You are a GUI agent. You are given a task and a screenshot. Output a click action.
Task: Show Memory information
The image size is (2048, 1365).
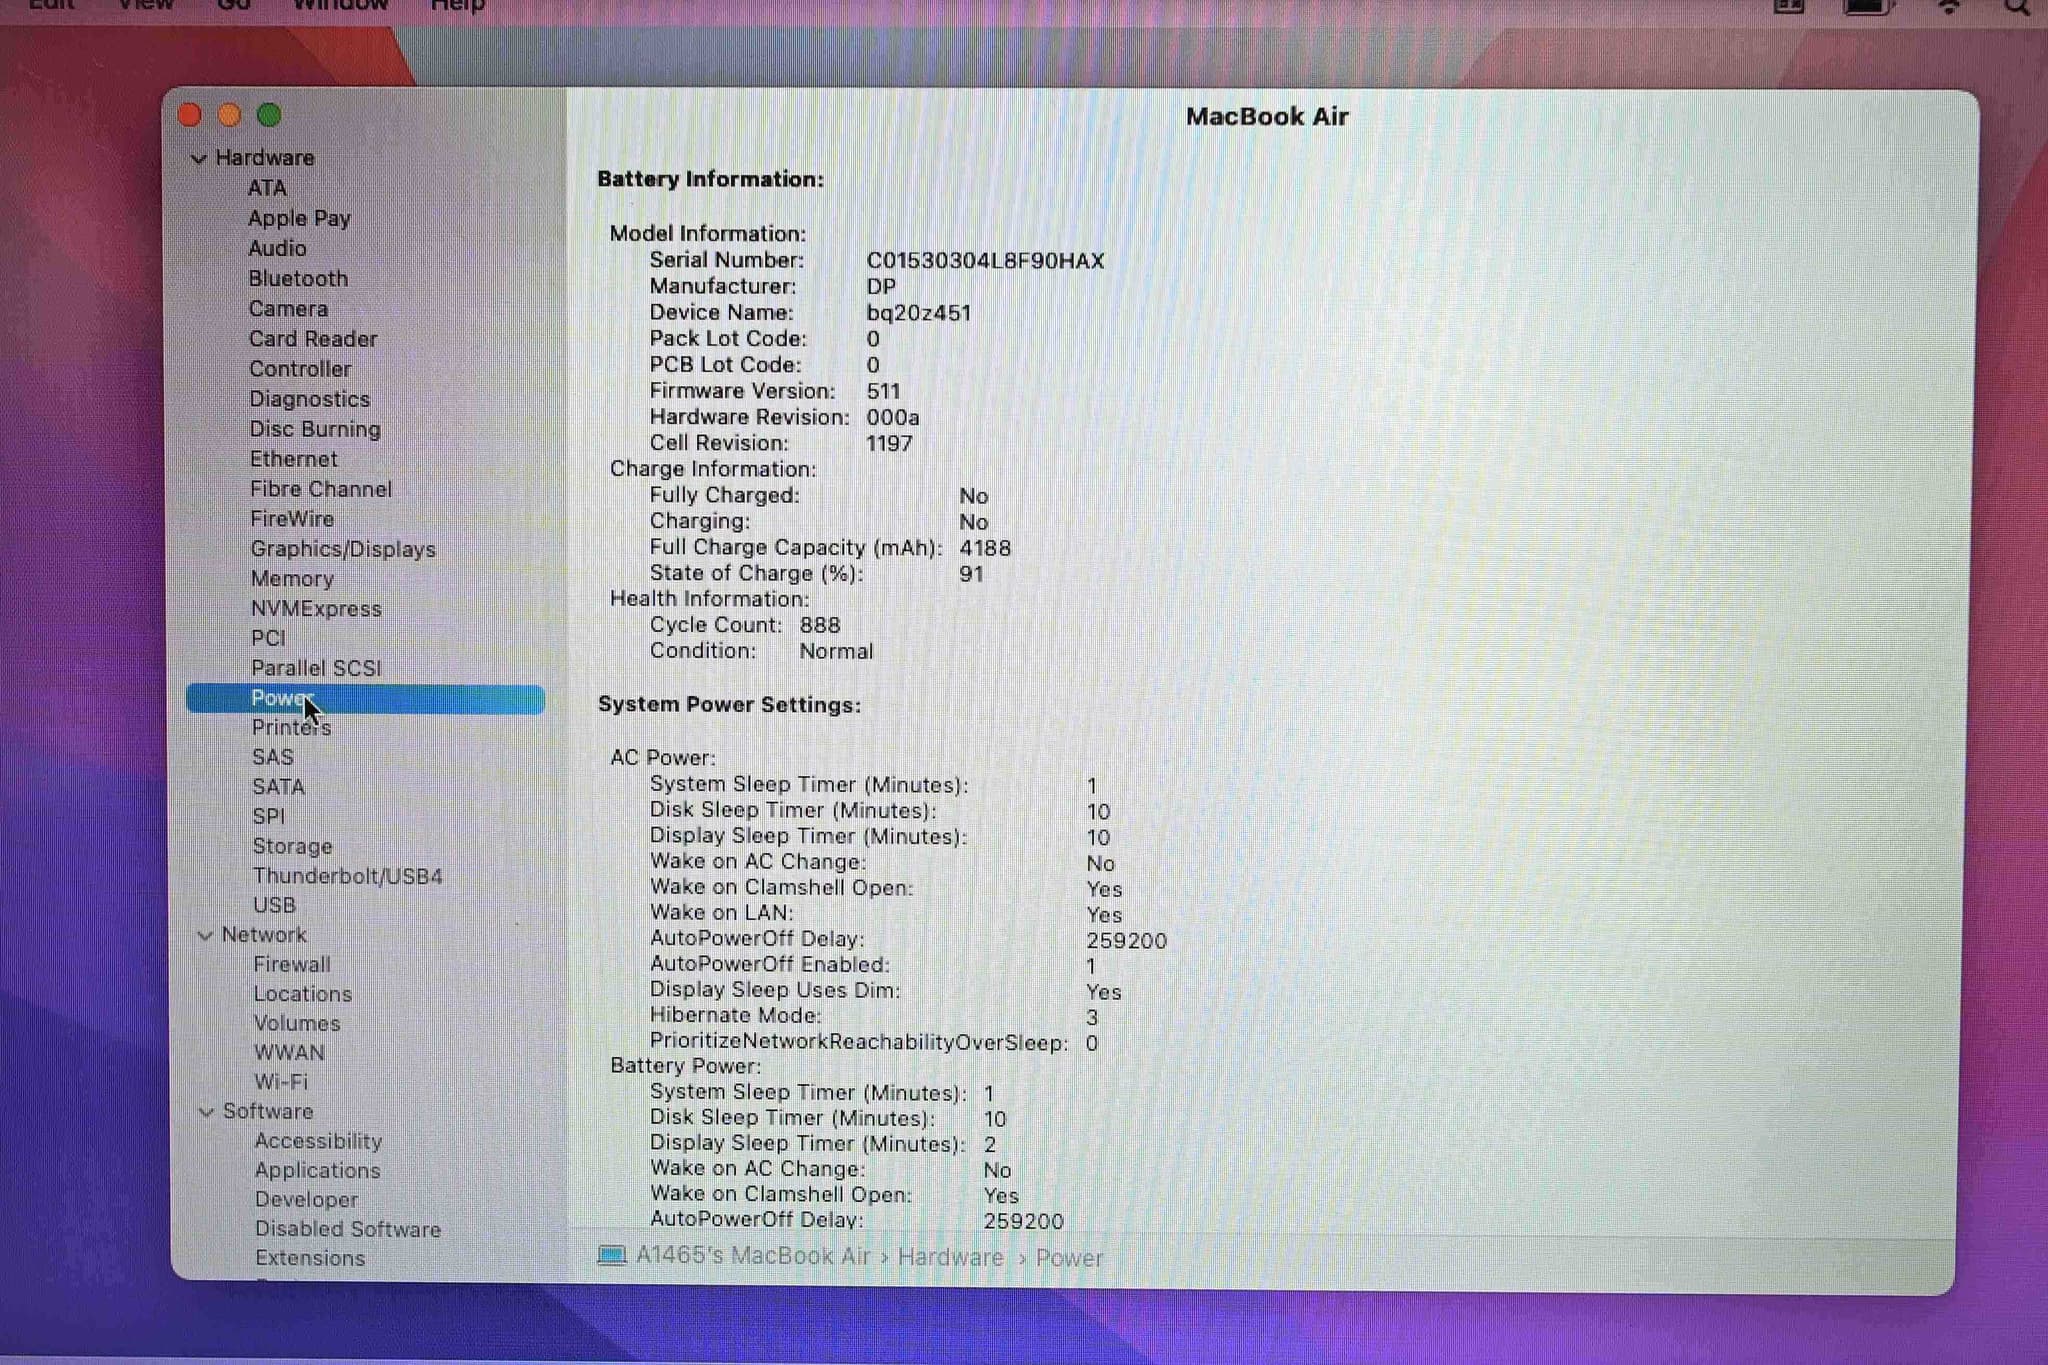pos(292,578)
